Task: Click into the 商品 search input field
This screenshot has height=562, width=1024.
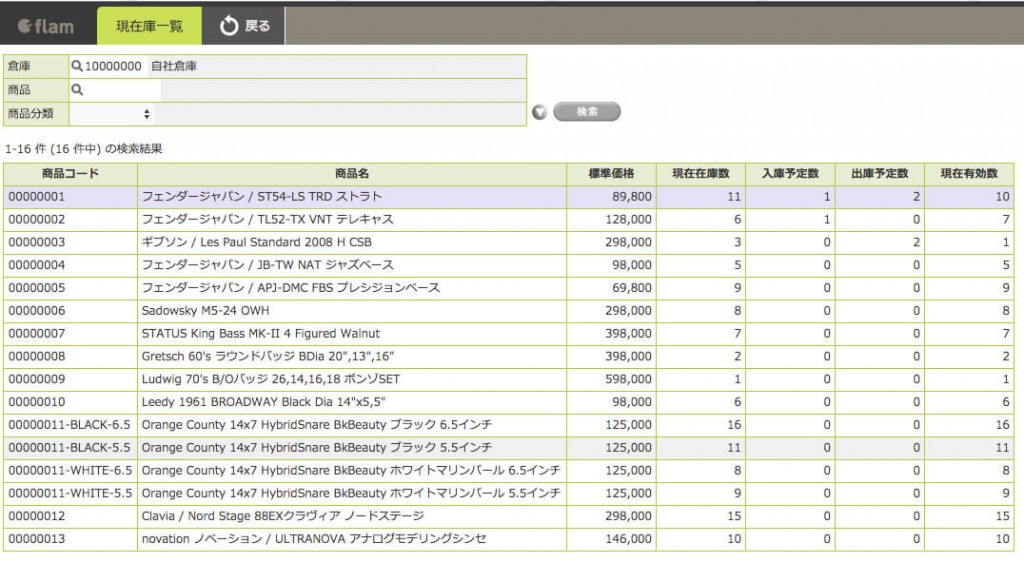Action: pyautogui.click(x=123, y=90)
